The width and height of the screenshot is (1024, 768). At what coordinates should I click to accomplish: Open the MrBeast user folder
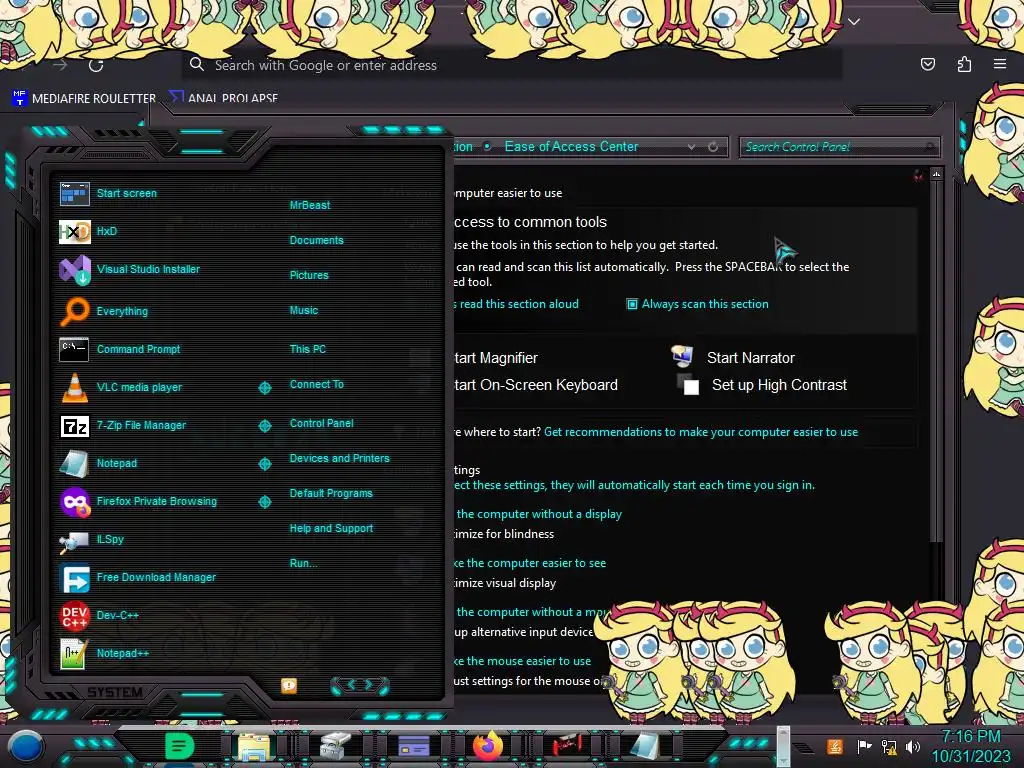310,205
